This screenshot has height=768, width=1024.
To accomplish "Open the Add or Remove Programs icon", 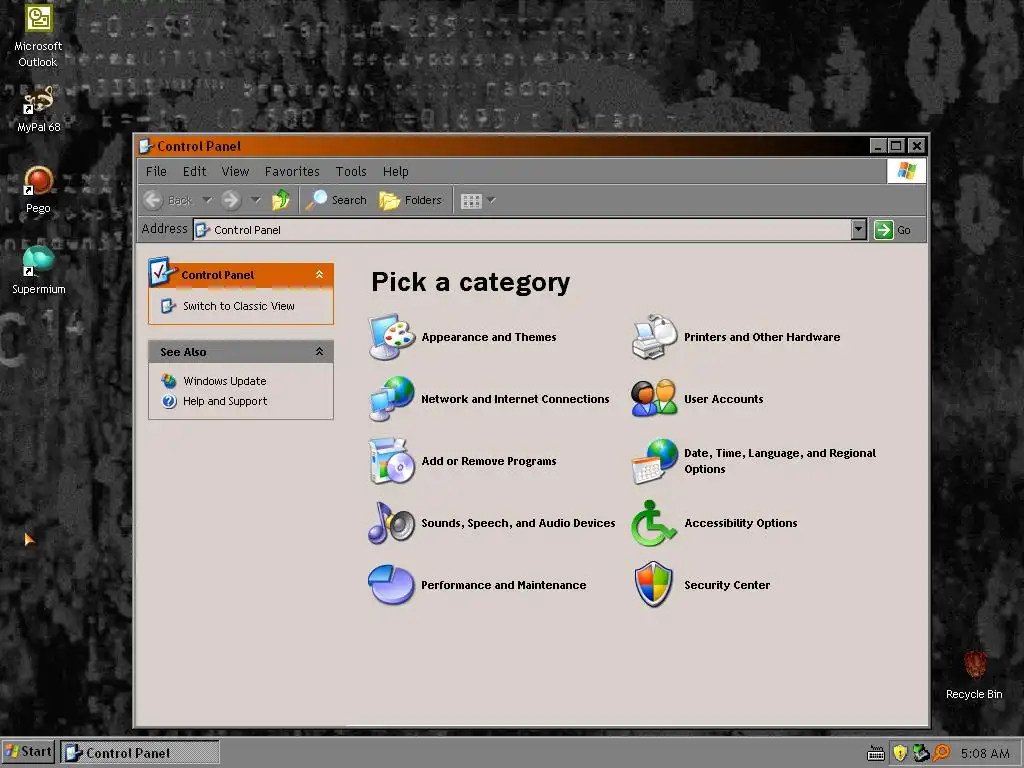I will [391, 461].
